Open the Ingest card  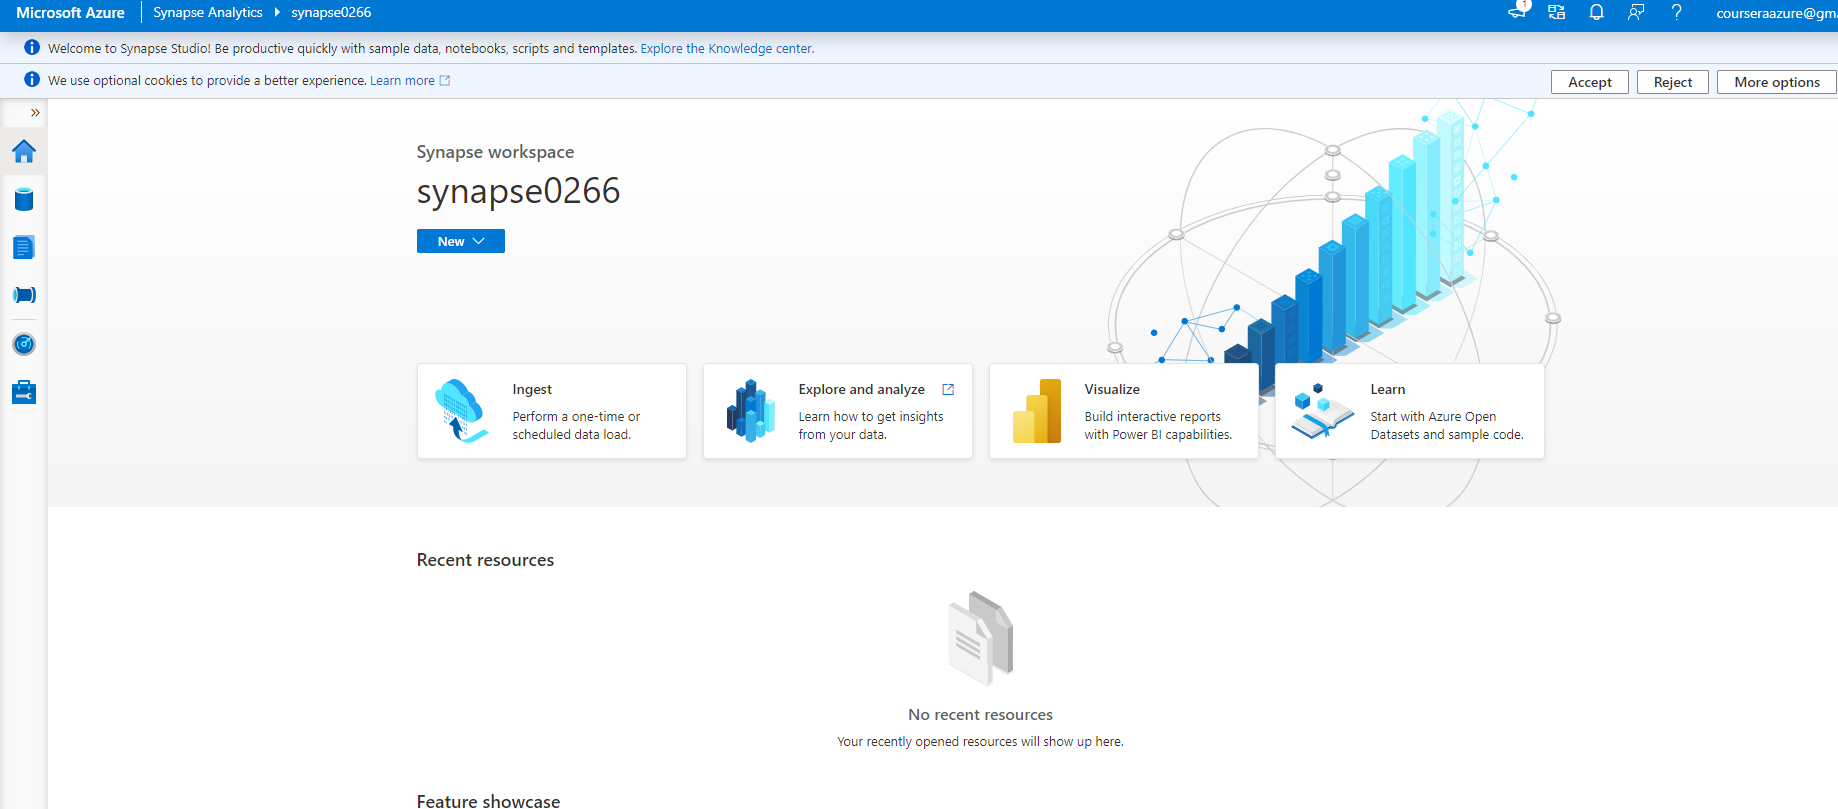click(x=552, y=411)
